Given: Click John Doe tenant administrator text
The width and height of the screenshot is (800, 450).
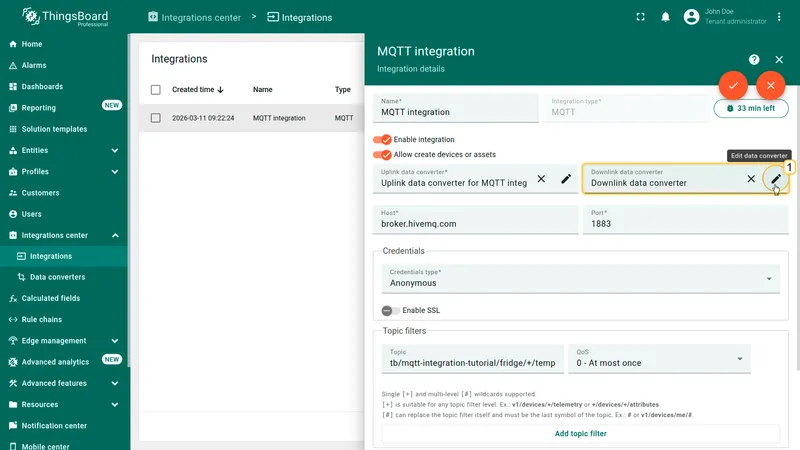Looking at the screenshot, I should (736, 17).
